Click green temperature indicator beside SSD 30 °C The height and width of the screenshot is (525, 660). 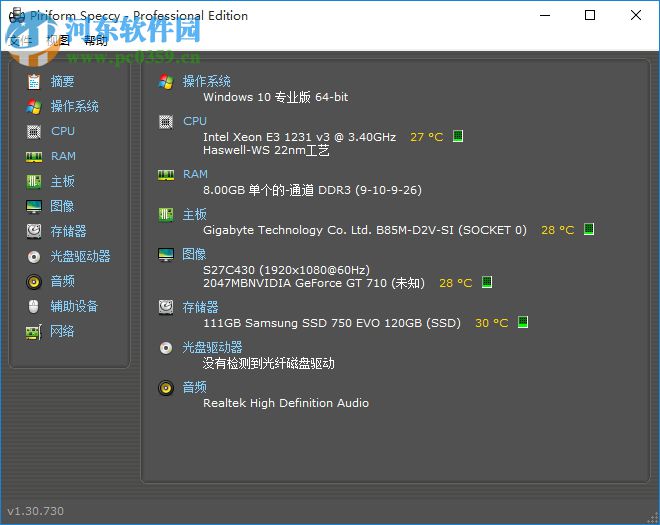523,322
